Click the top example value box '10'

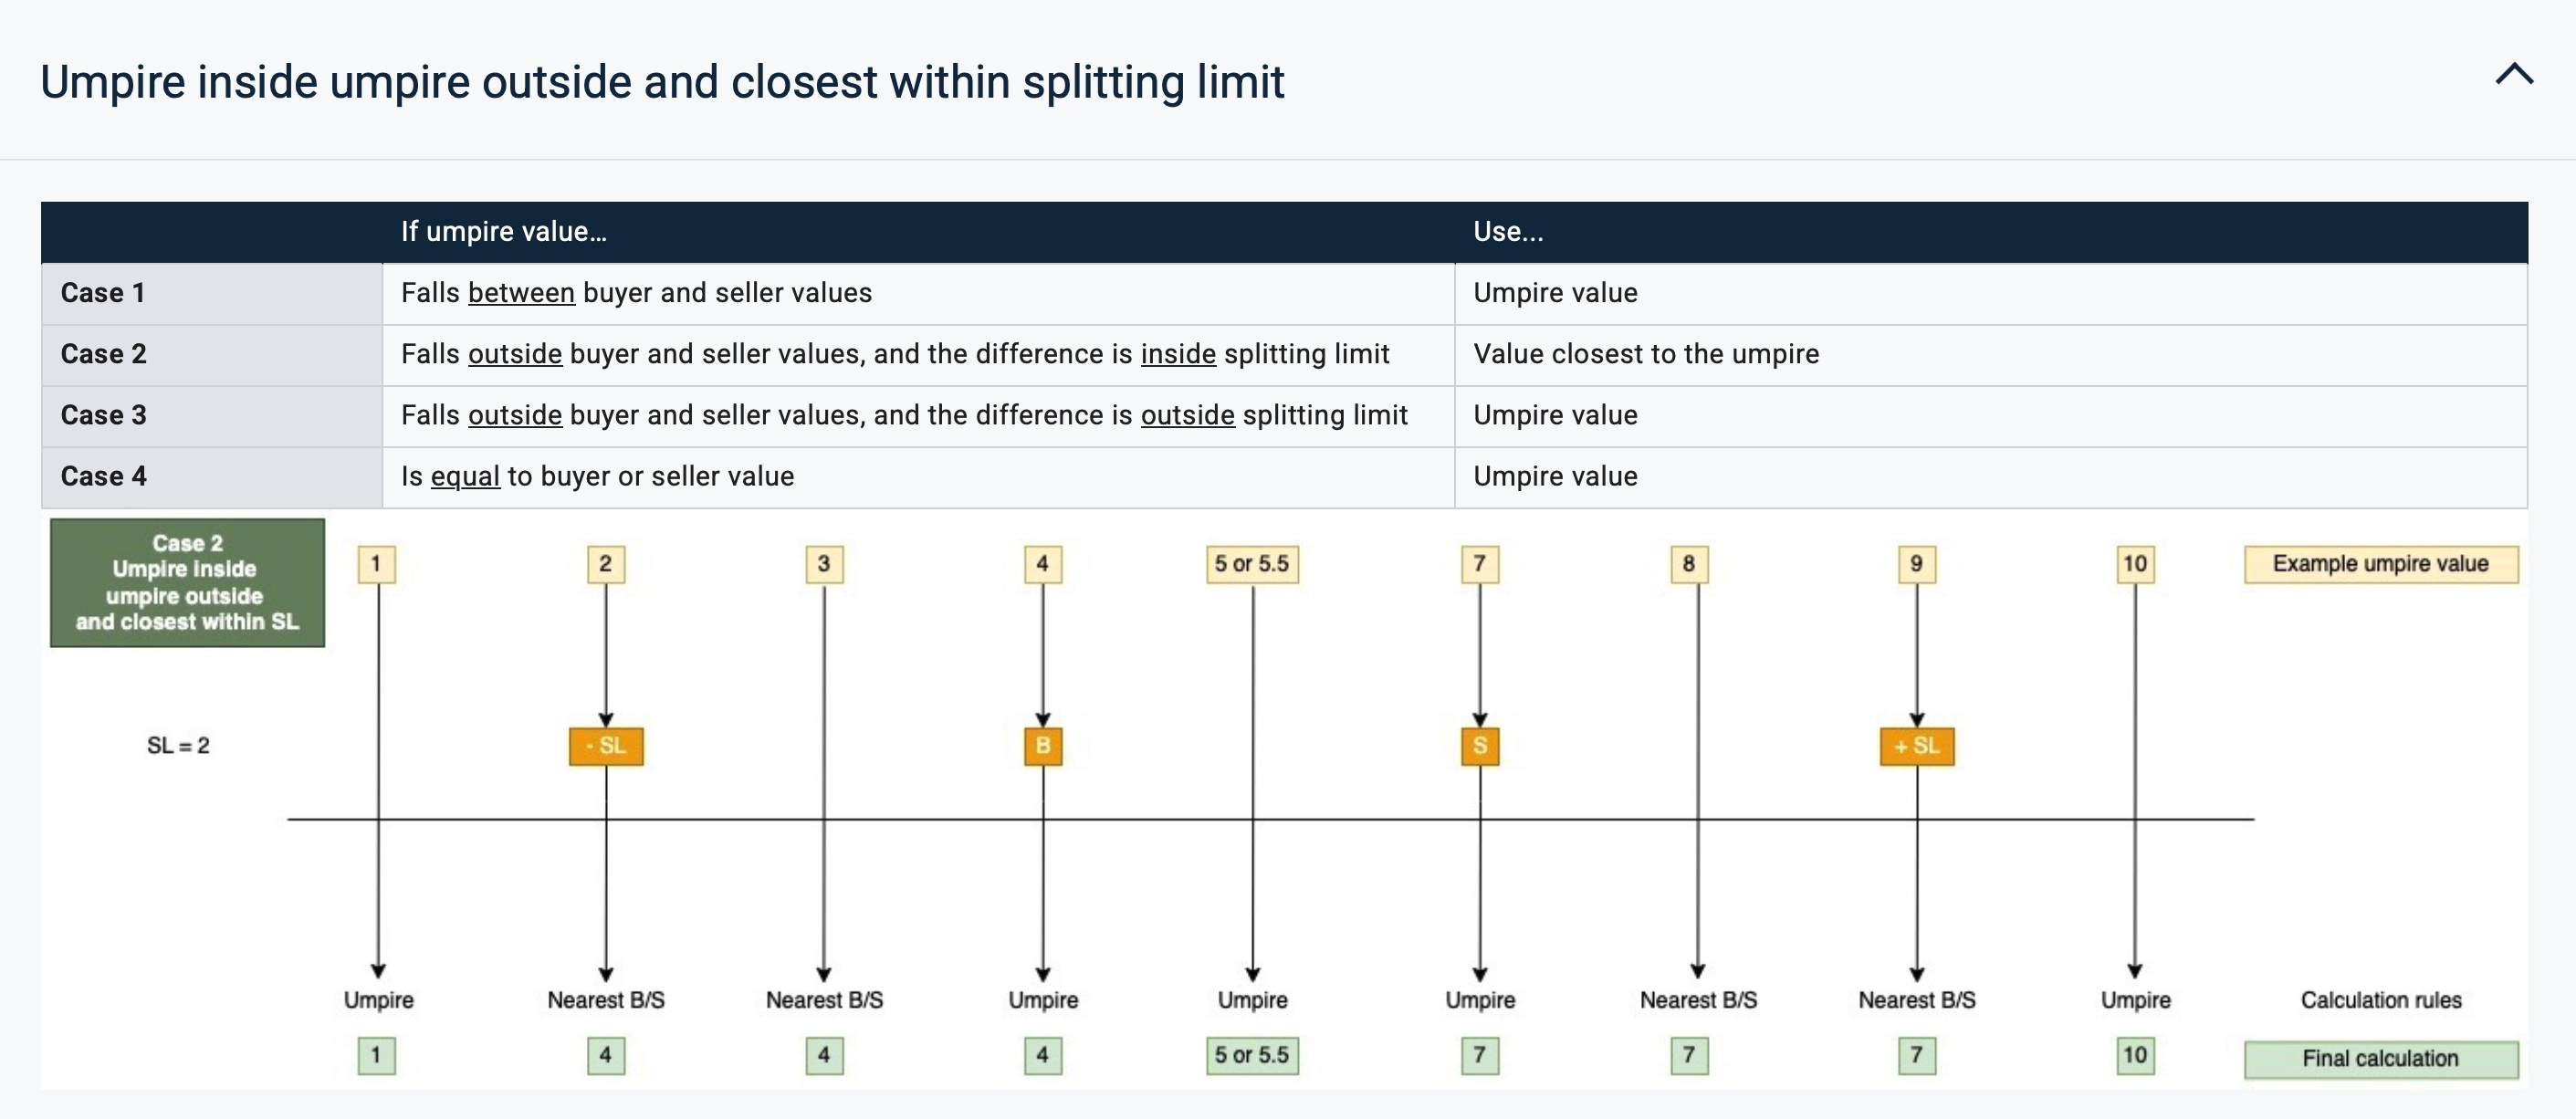[2134, 564]
